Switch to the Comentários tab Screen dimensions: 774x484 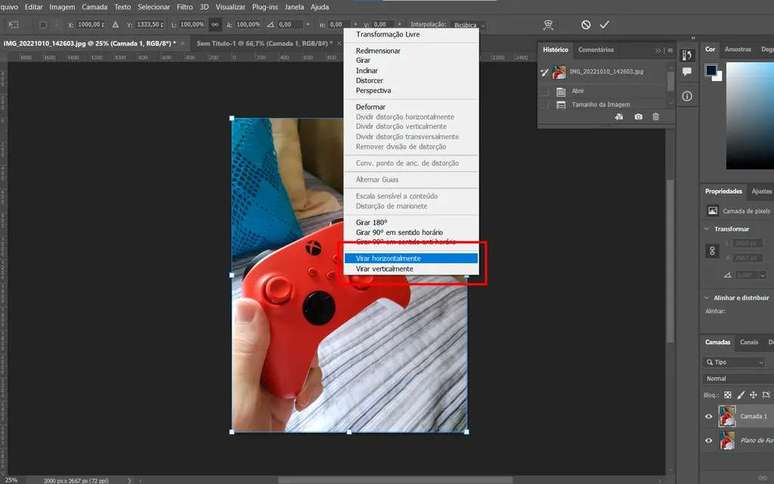coord(596,50)
